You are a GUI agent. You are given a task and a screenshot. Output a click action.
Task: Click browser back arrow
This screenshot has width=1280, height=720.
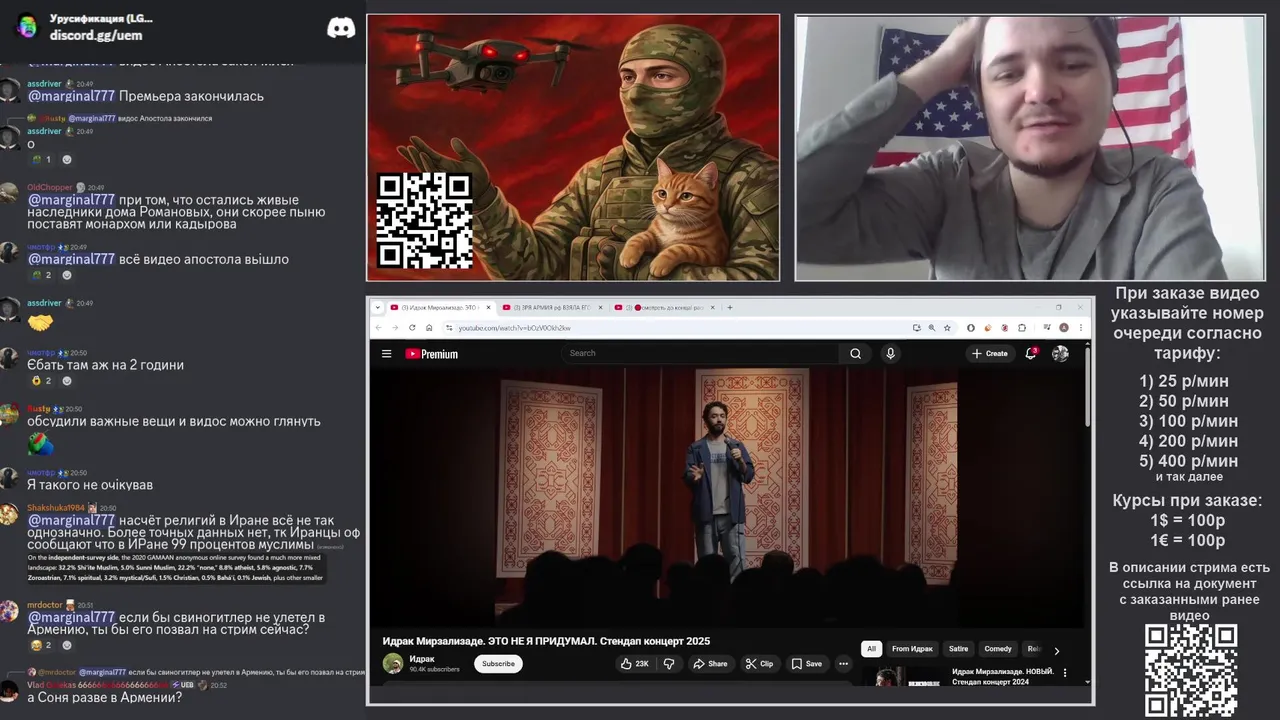tap(379, 327)
